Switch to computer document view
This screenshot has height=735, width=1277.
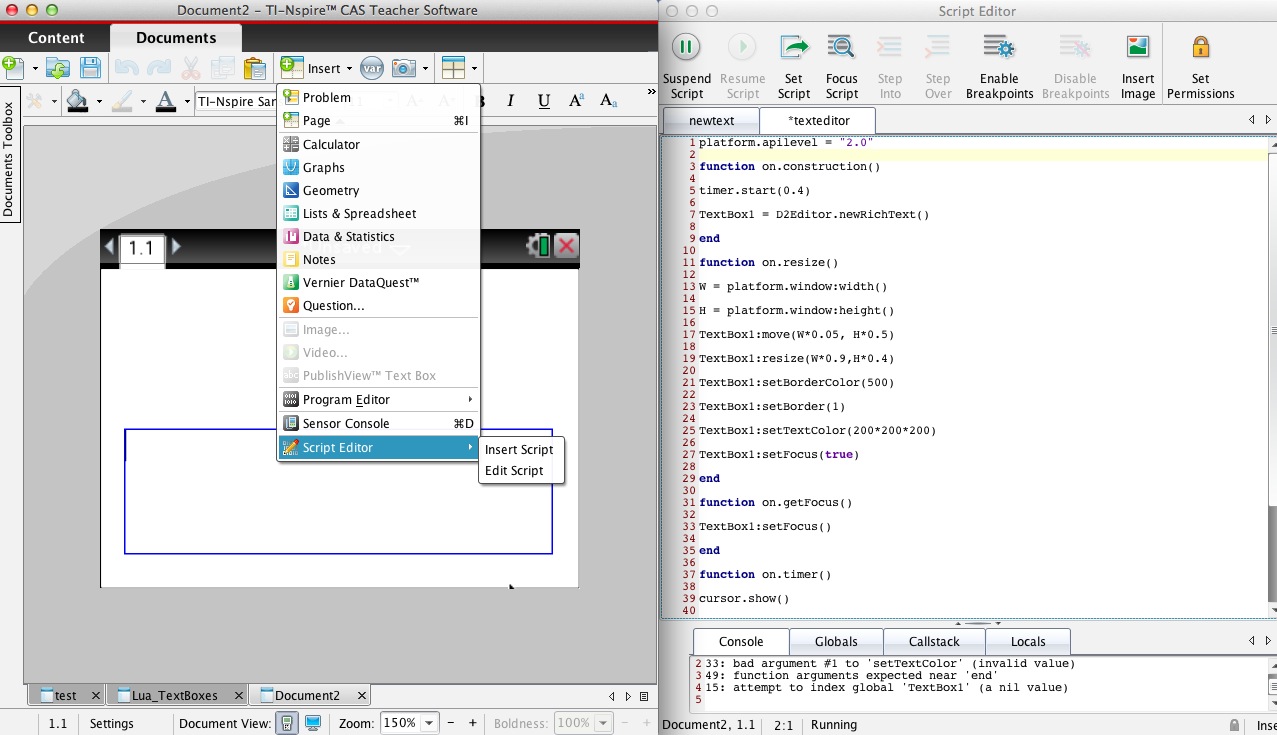click(x=313, y=723)
